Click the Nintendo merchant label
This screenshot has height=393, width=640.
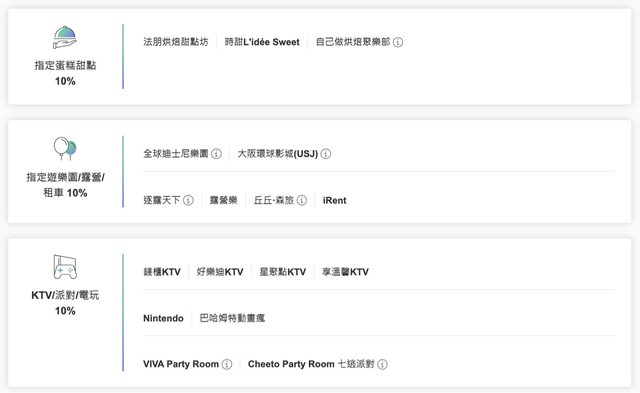click(163, 318)
